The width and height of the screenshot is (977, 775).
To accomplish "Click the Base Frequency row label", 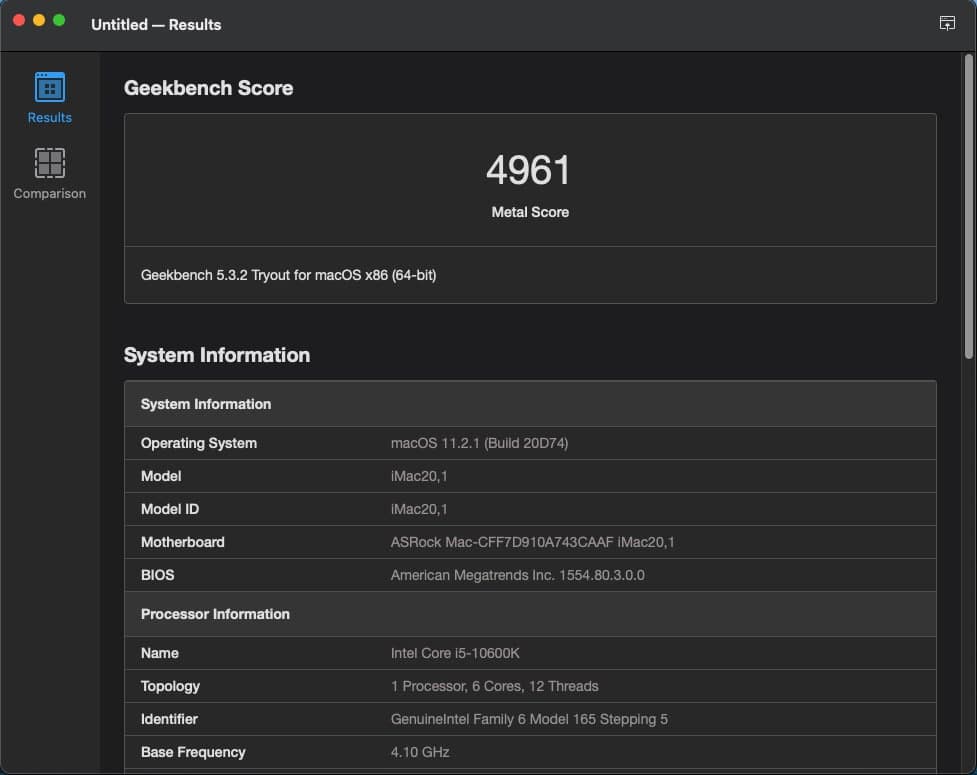I will click(193, 752).
